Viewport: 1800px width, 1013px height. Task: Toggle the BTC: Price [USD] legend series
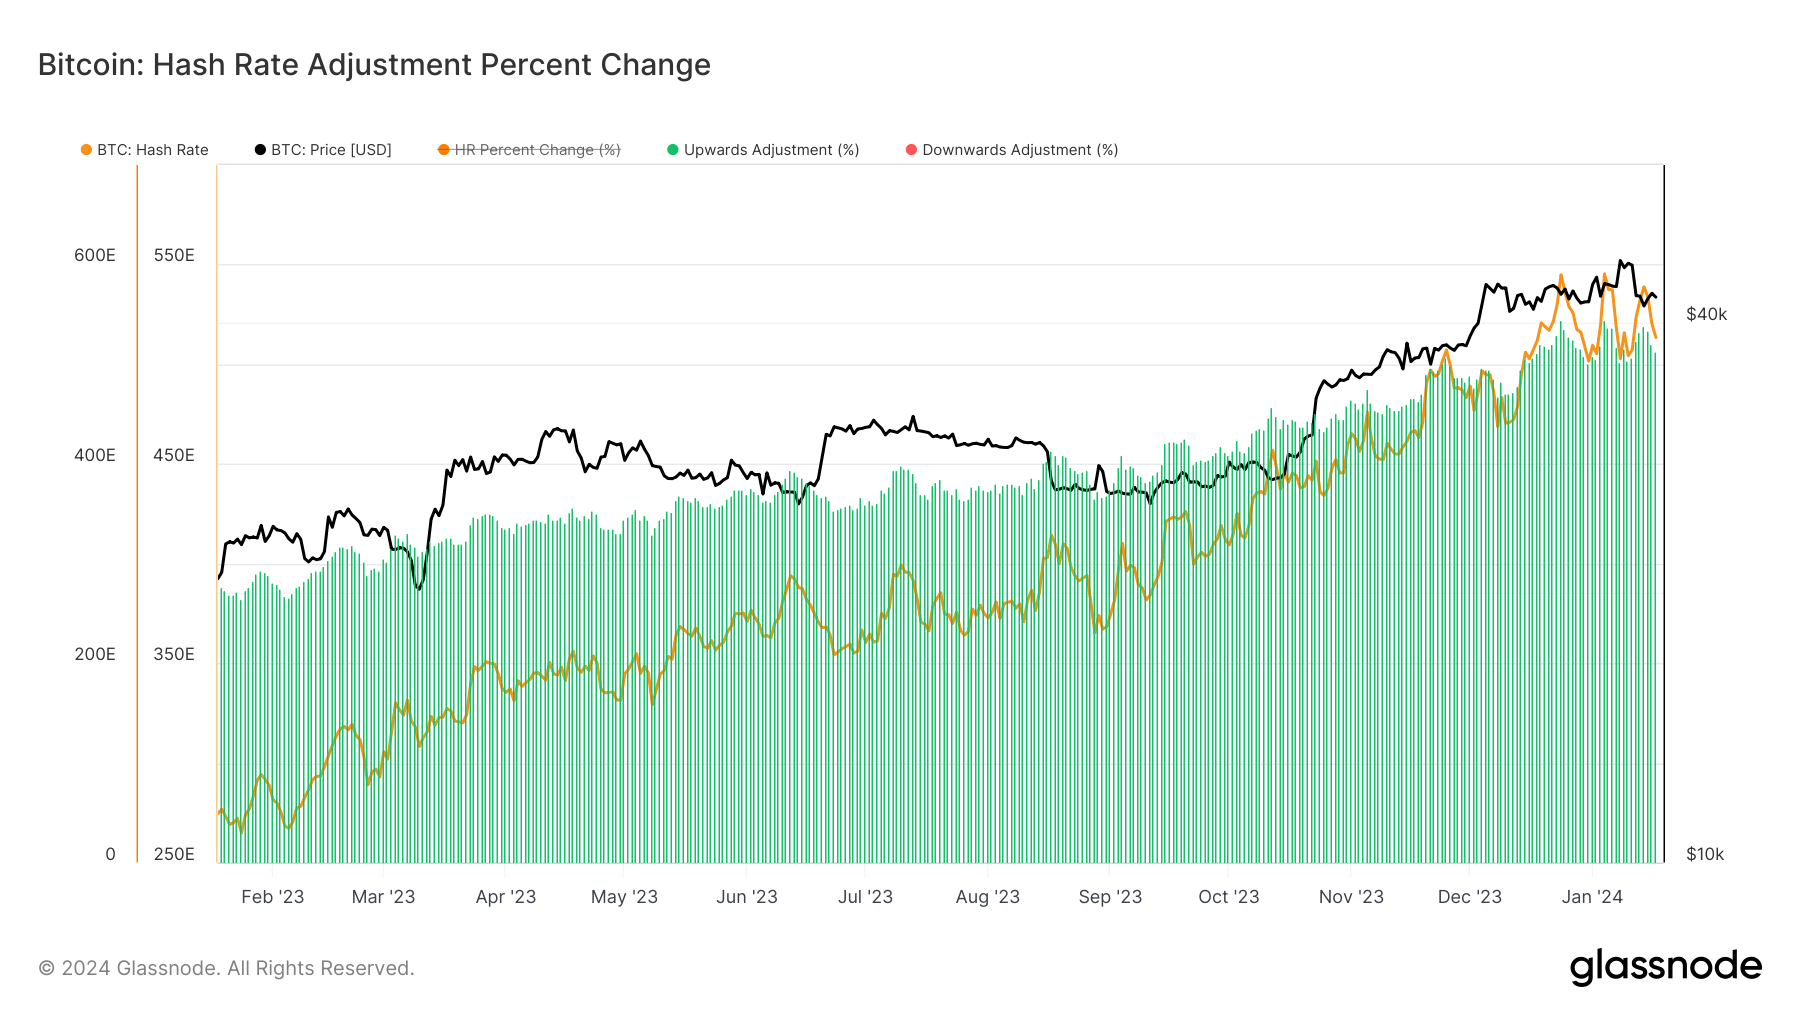point(331,150)
